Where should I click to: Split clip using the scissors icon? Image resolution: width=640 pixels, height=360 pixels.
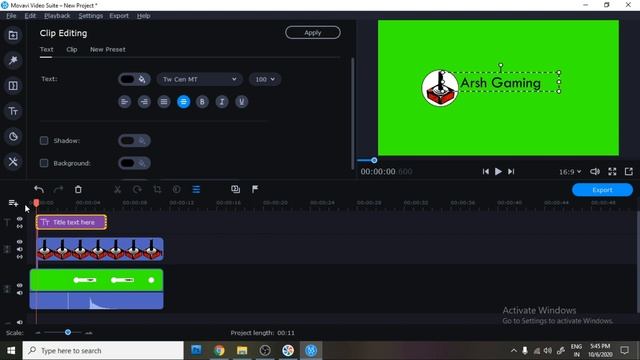(x=118, y=189)
